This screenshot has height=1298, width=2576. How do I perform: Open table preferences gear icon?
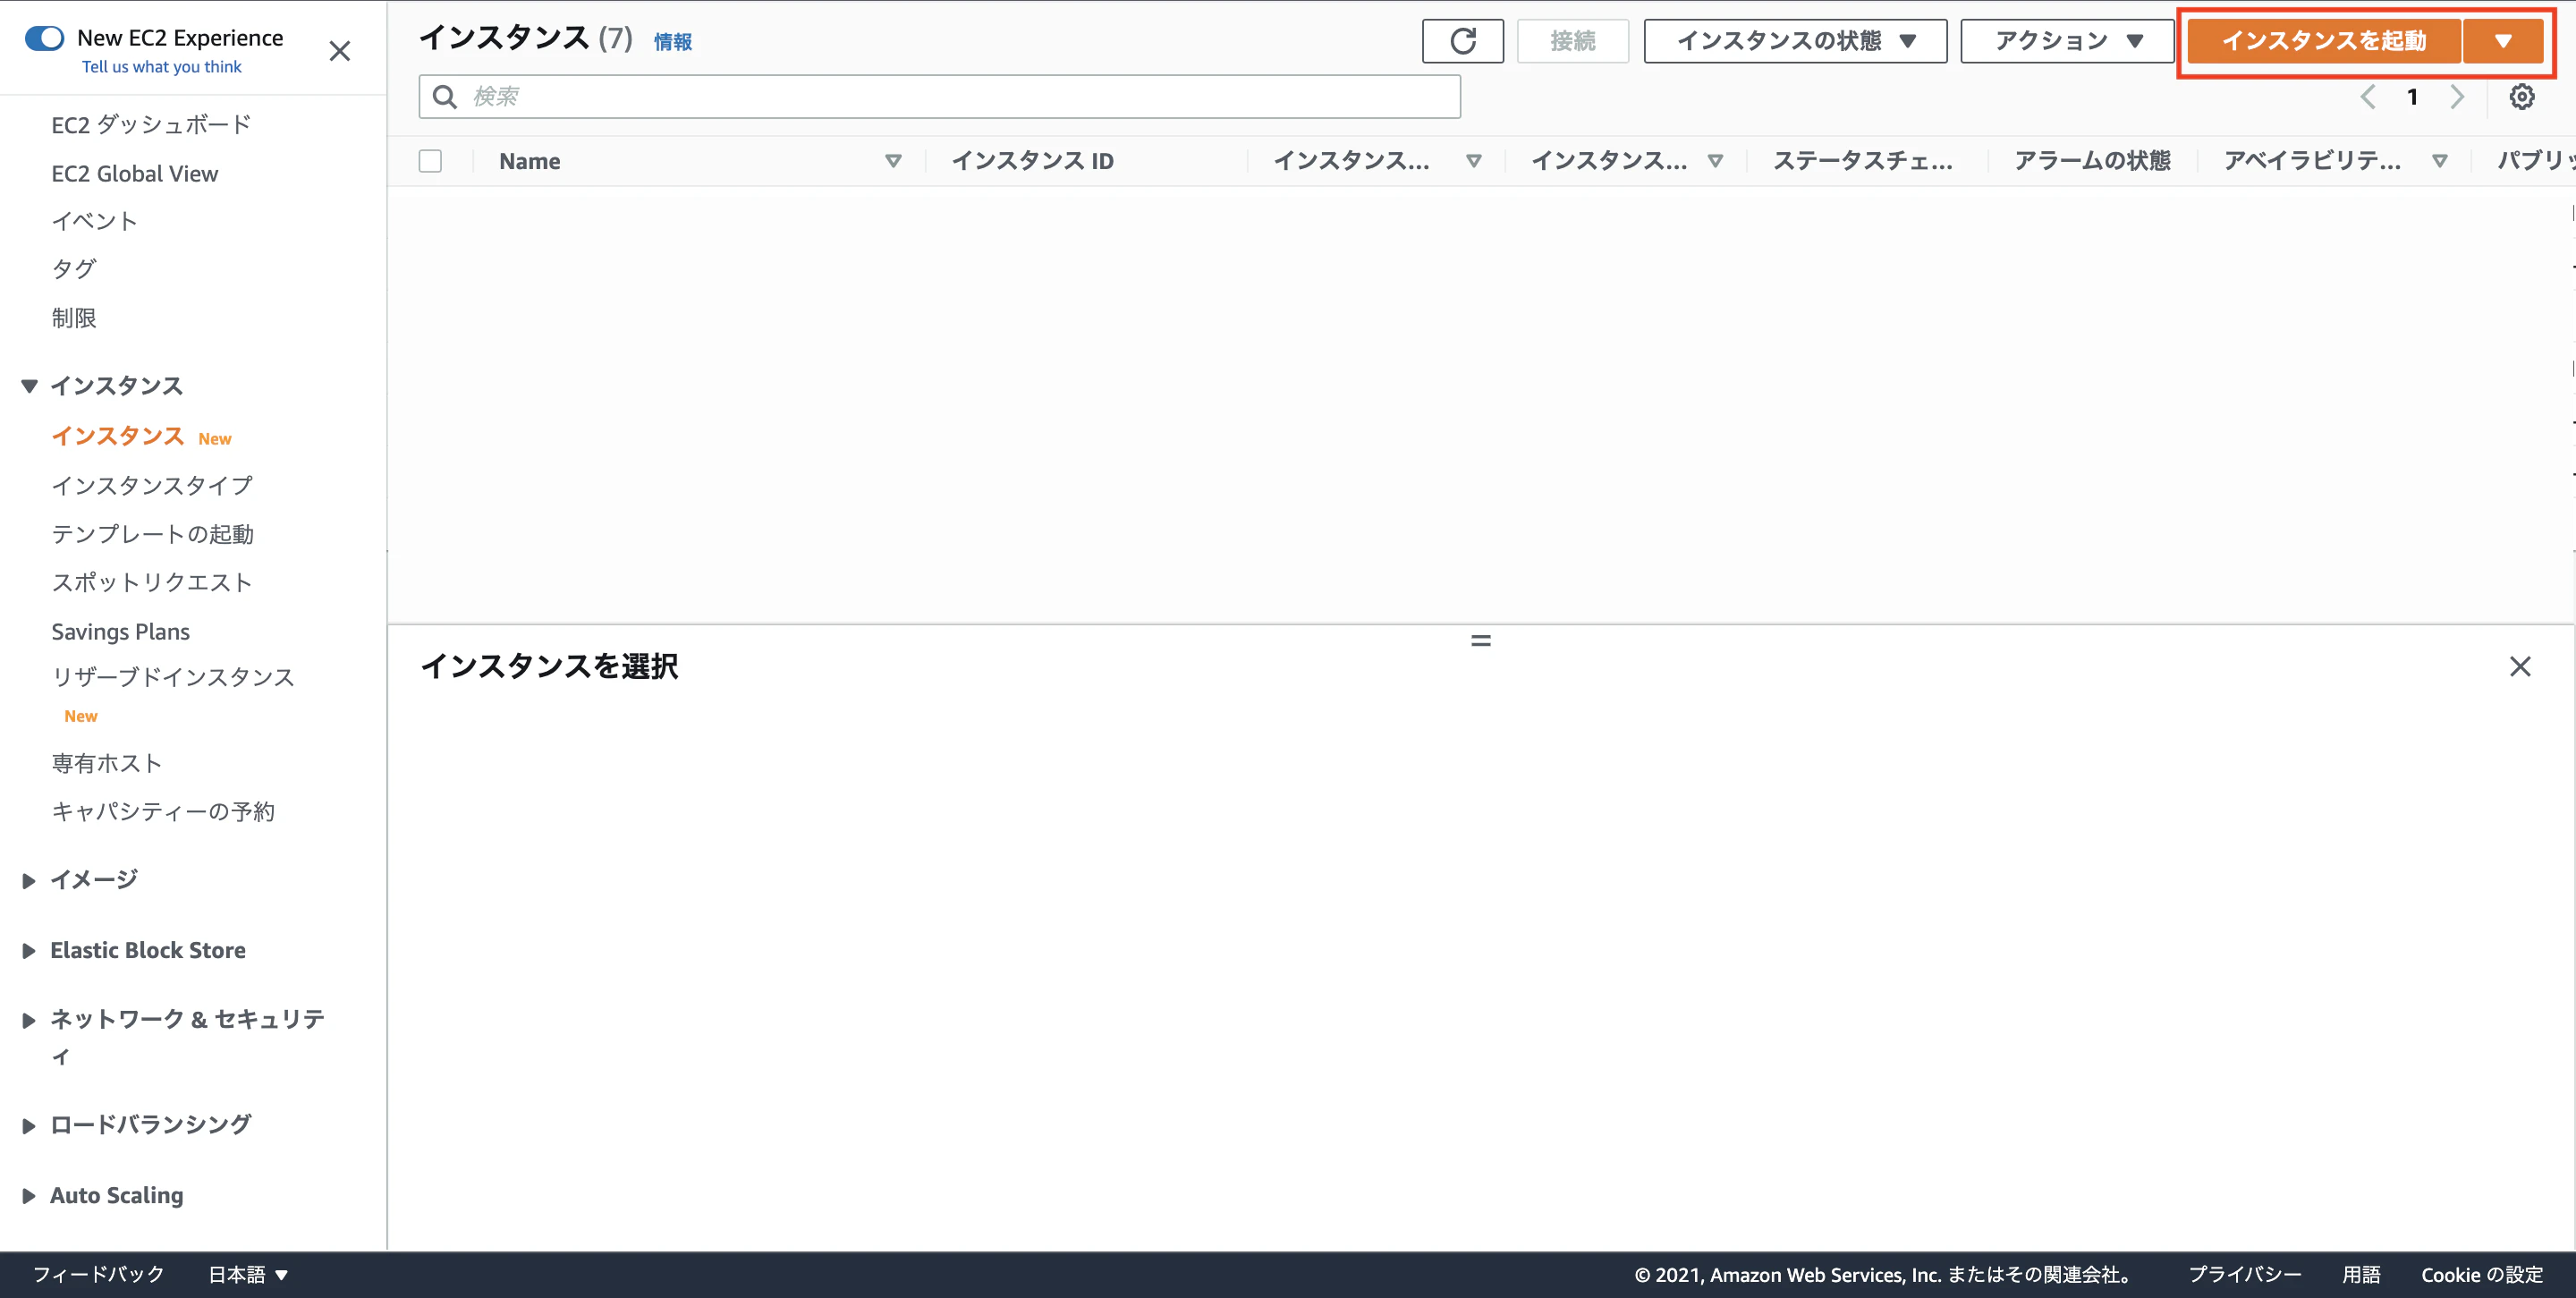coord(2521,97)
